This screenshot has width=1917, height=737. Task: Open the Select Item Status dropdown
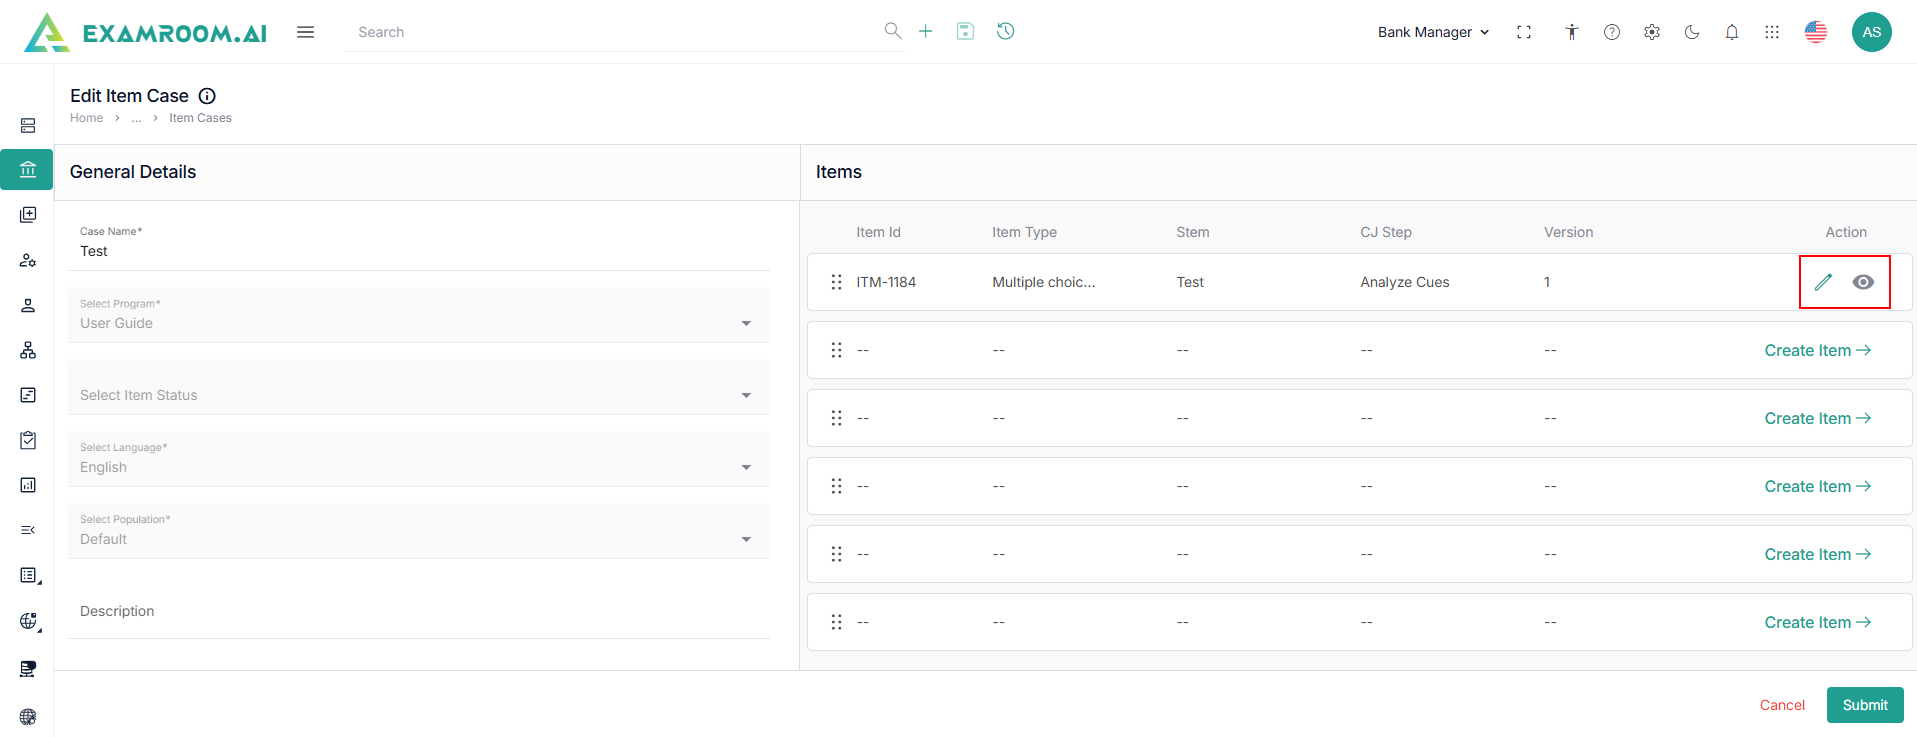[x=419, y=395]
